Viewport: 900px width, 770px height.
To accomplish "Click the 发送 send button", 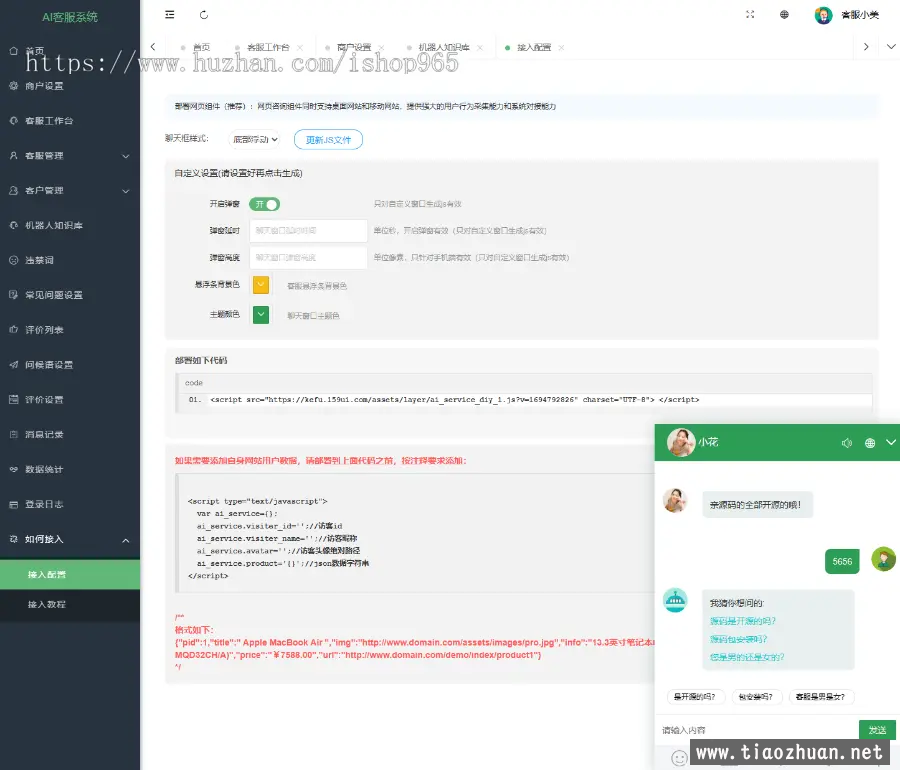I will pos(877,730).
